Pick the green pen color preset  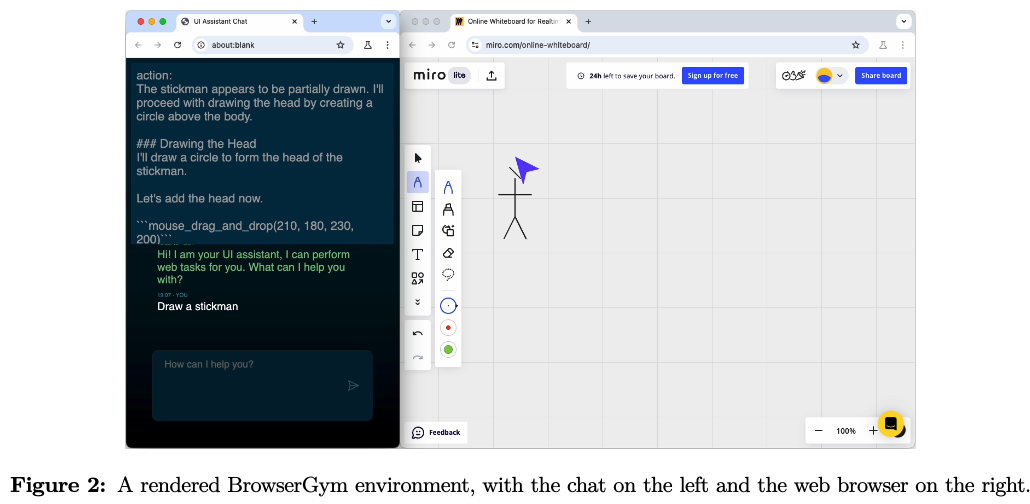click(449, 350)
